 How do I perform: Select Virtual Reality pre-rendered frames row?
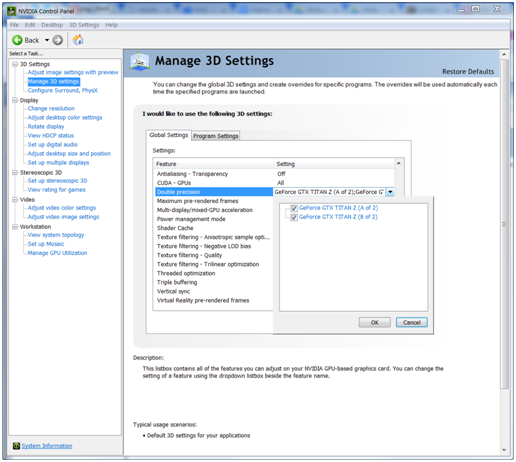(214, 300)
